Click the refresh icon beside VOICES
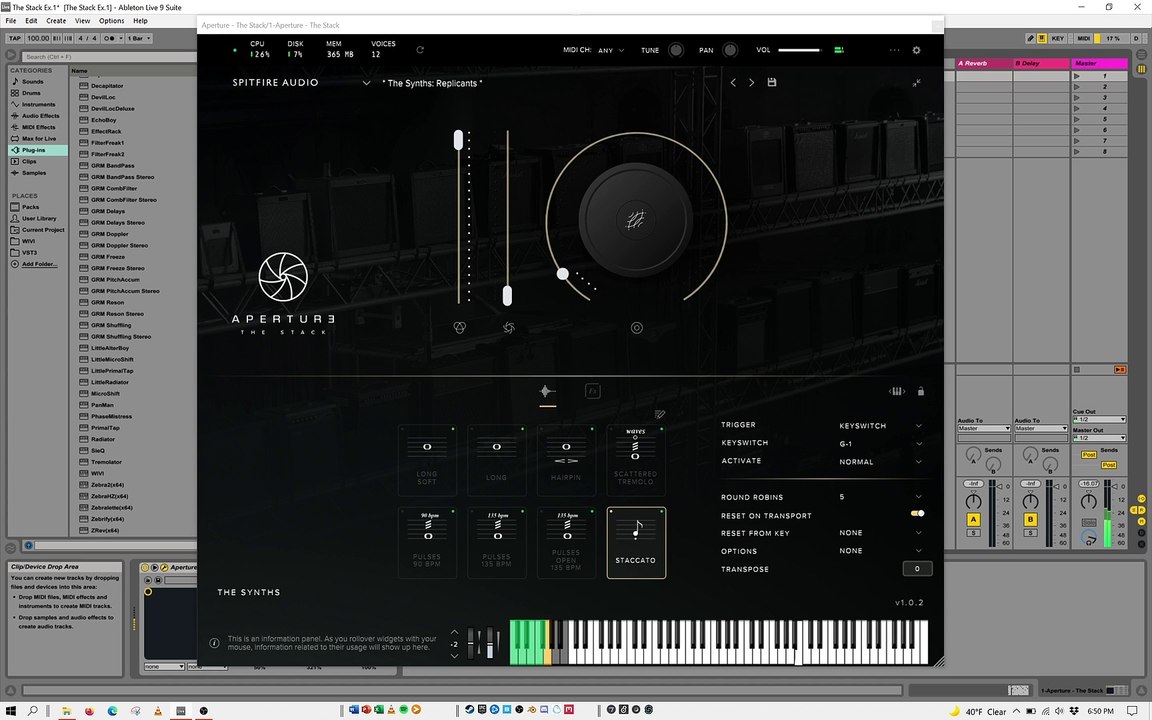The image size is (1152, 720). pos(420,50)
